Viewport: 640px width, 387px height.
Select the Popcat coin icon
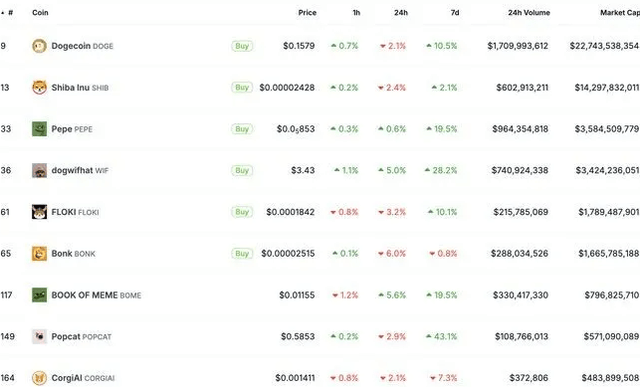coord(39,336)
